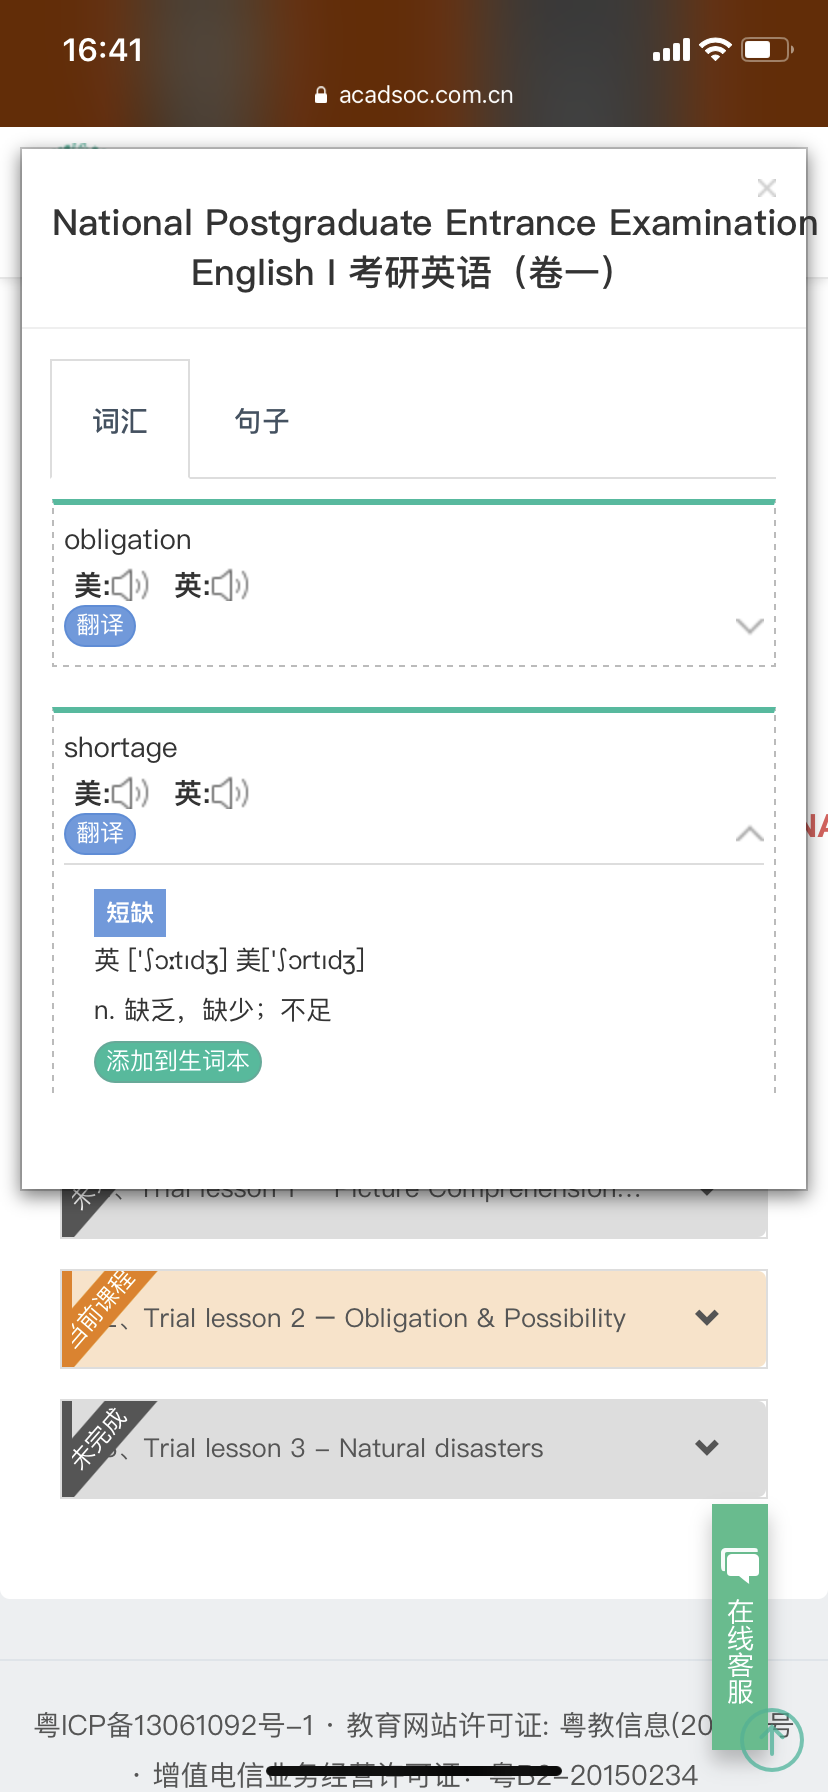
Task: Click the back-to-top arrow icon
Action: pyautogui.click(x=769, y=1740)
